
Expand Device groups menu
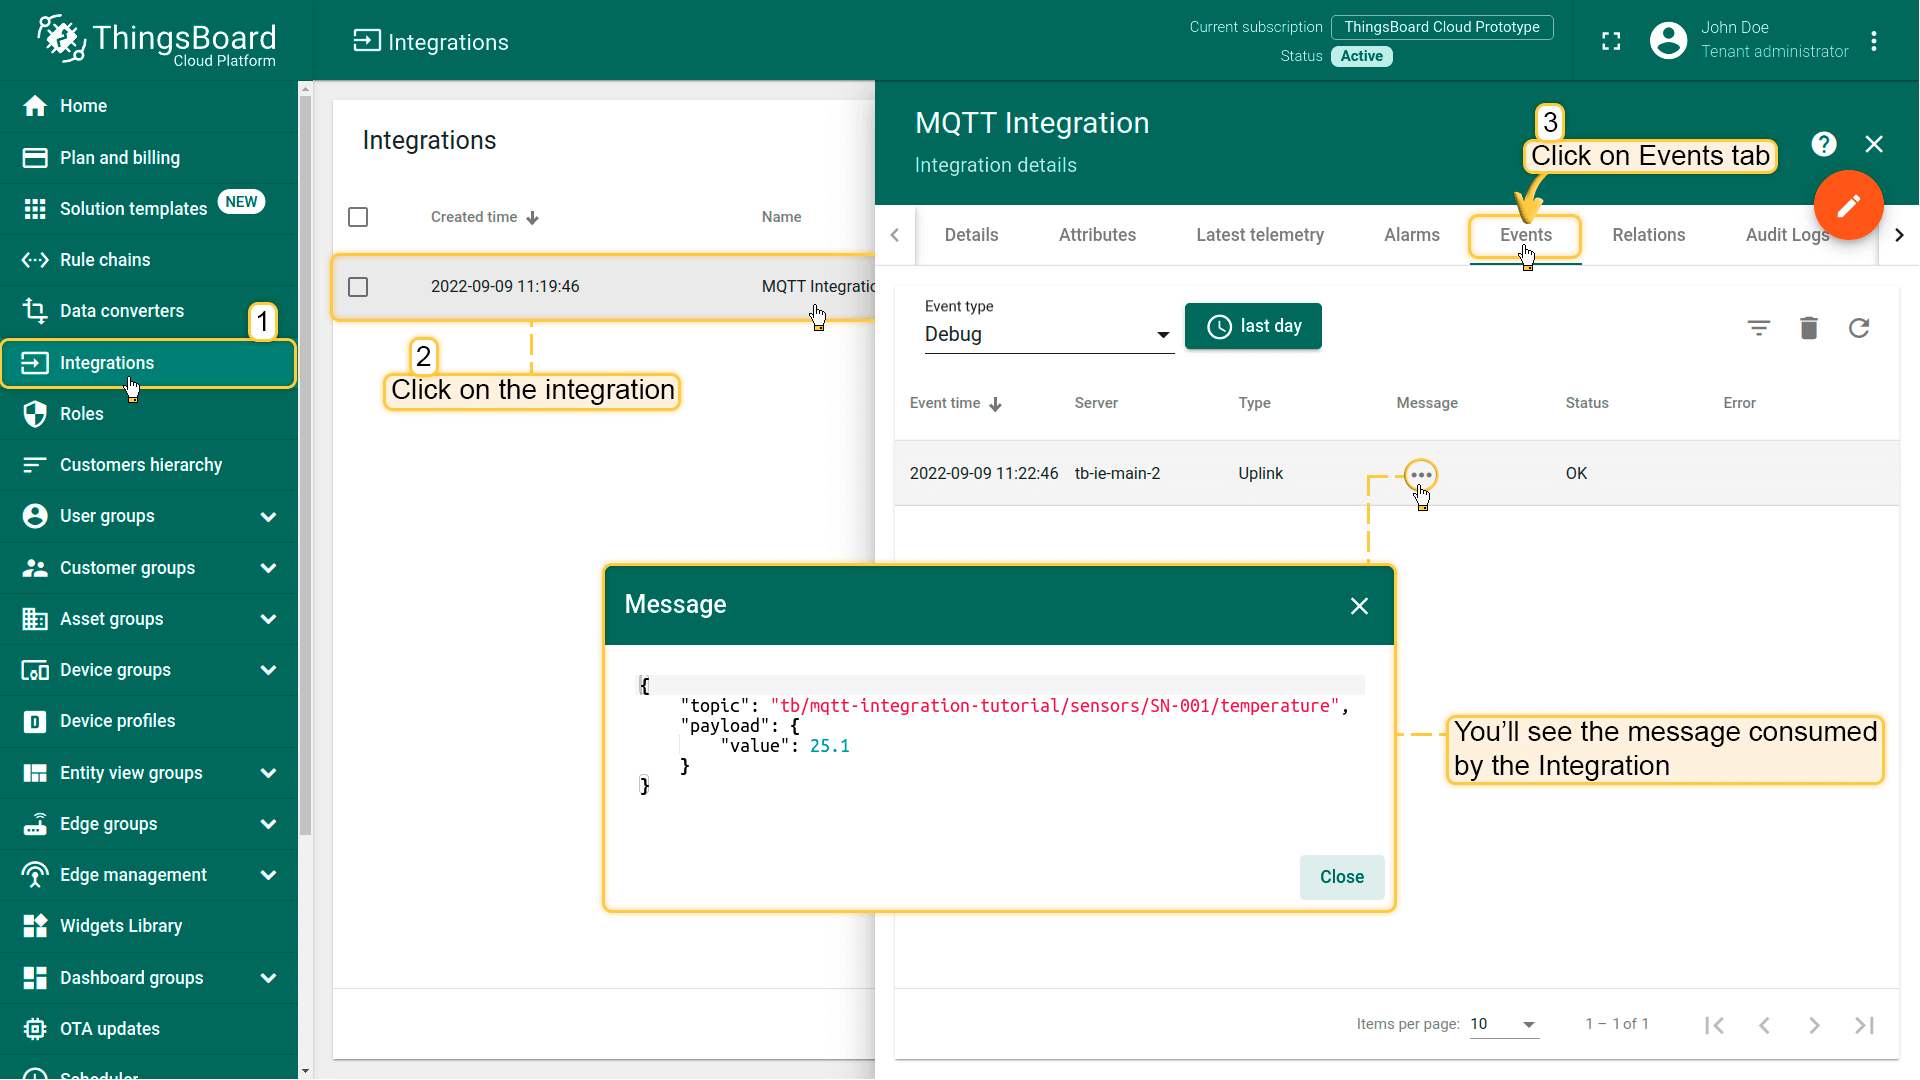click(268, 670)
